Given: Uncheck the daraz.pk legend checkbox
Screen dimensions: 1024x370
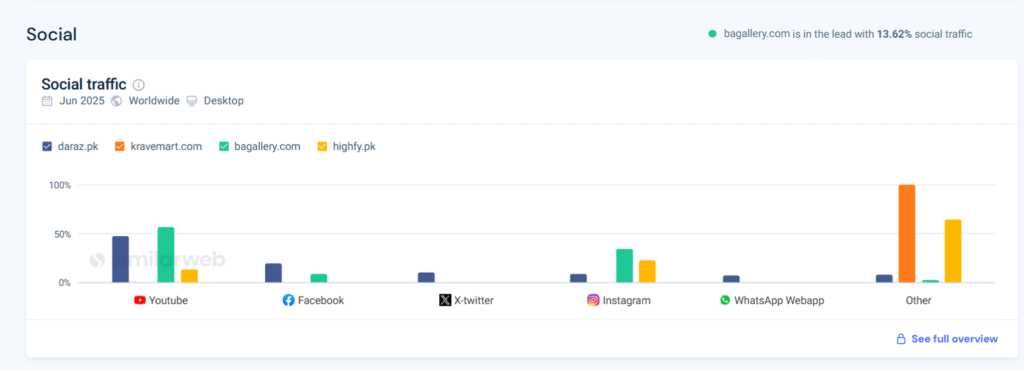Looking at the screenshot, I should 47,146.
